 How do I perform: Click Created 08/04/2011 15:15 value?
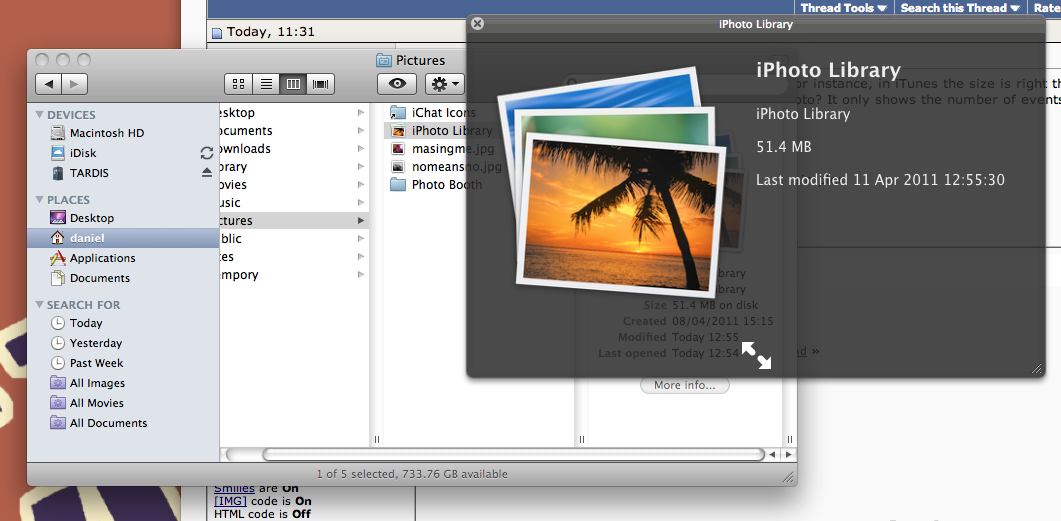[x=723, y=321]
